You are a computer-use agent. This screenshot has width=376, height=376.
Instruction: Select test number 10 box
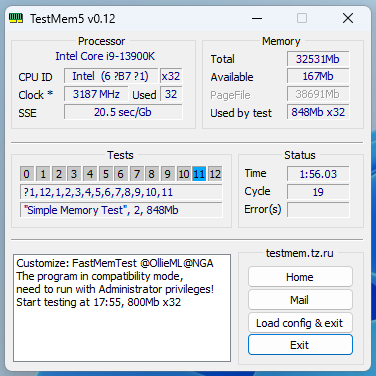pyautogui.click(x=183, y=174)
